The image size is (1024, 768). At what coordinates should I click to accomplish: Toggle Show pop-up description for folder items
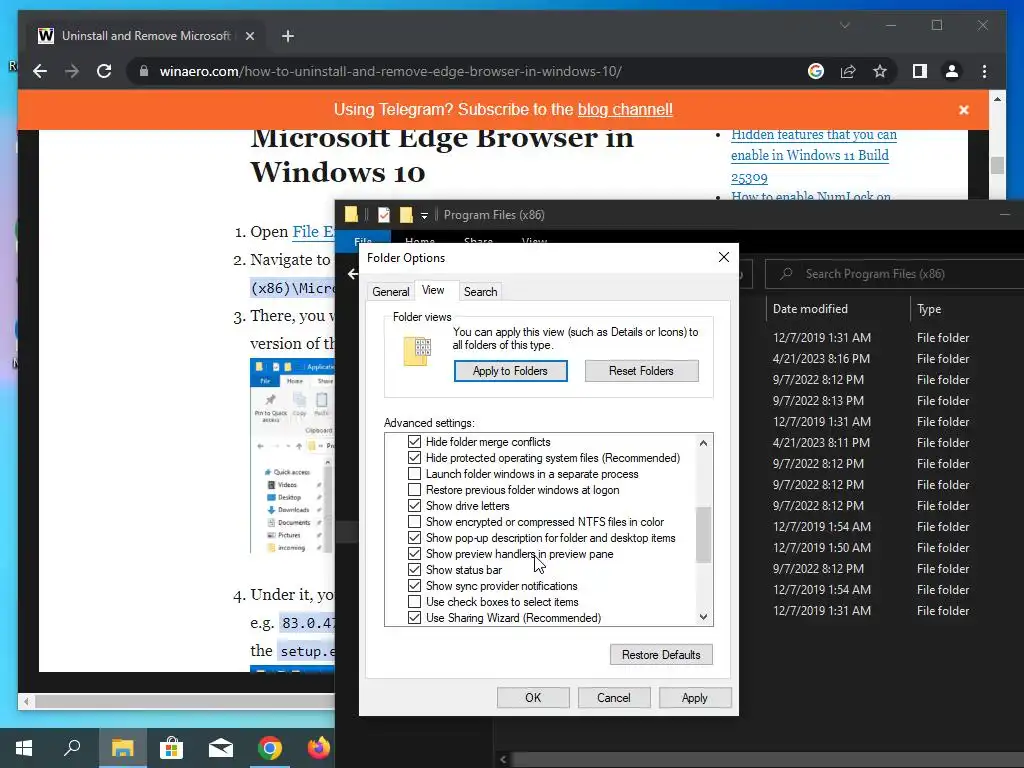tap(414, 537)
